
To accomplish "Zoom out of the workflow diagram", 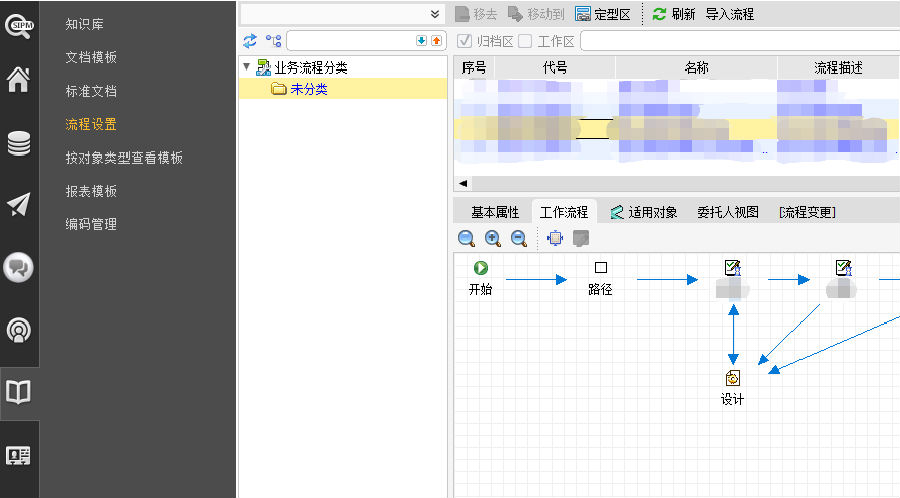I will pos(519,238).
